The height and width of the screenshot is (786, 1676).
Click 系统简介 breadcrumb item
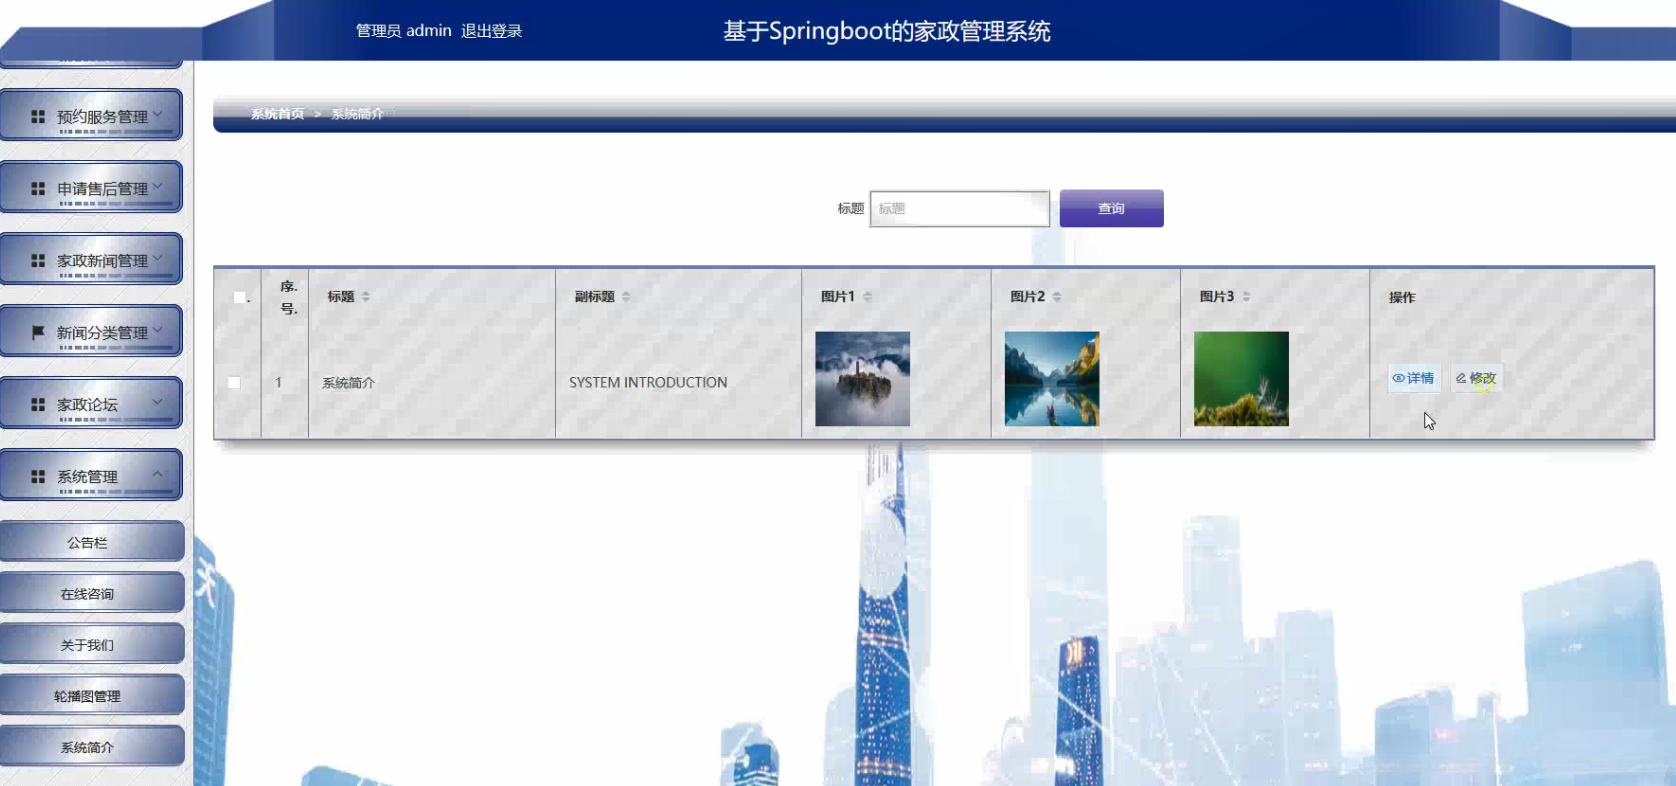pyautogui.click(x=357, y=114)
